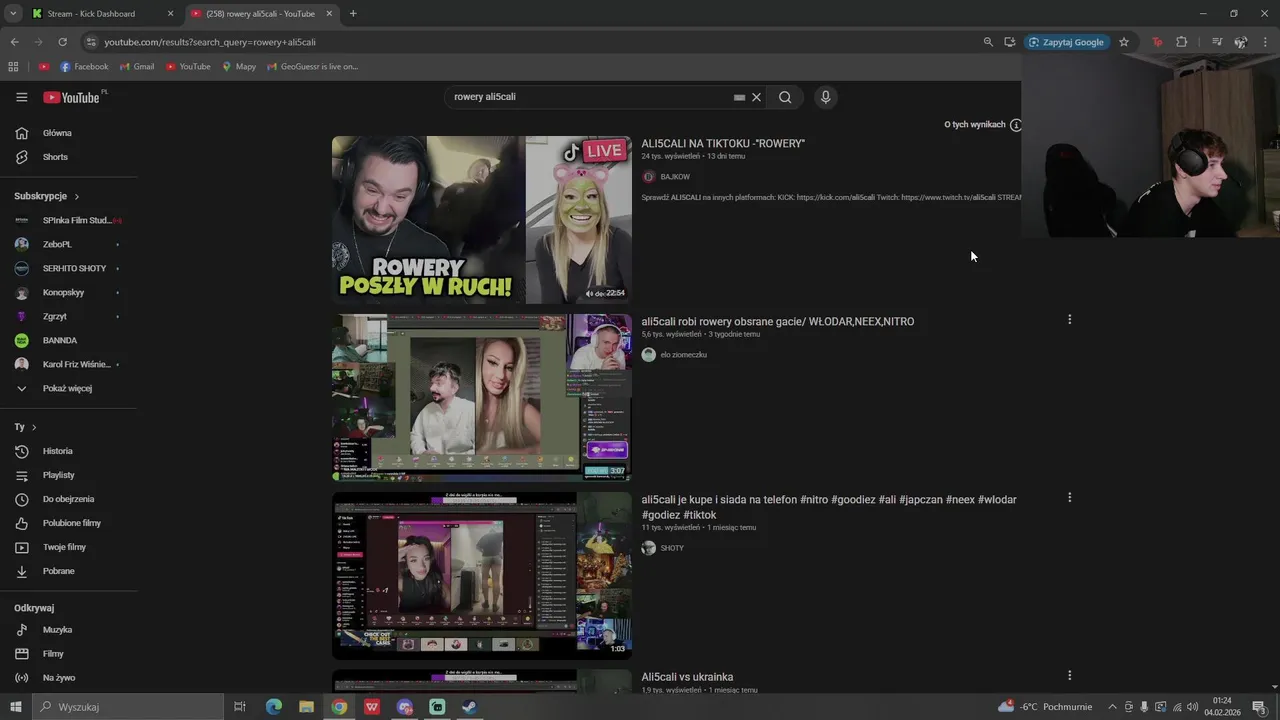The image size is (1280, 720).
Task: Open the Chrome three-dot menu
Action: click(1265, 42)
